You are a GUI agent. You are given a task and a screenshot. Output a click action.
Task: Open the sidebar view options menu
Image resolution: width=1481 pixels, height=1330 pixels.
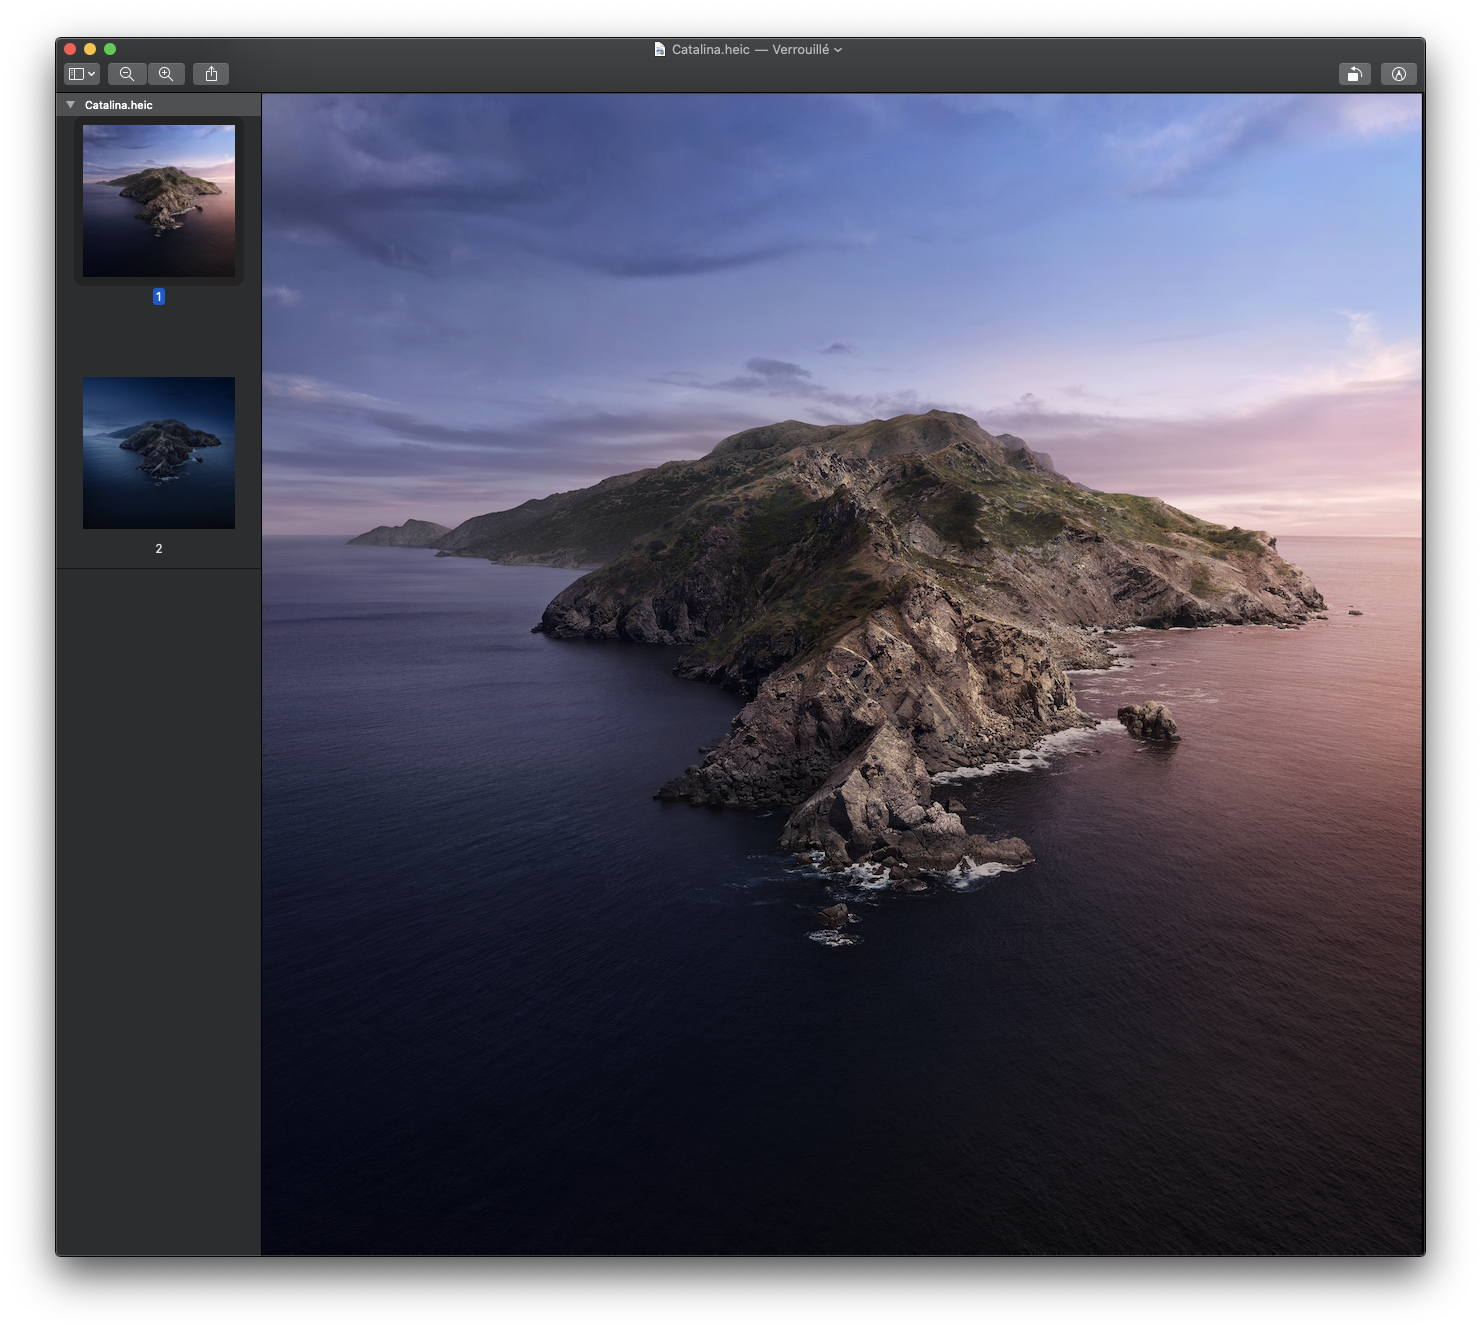click(81, 74)
